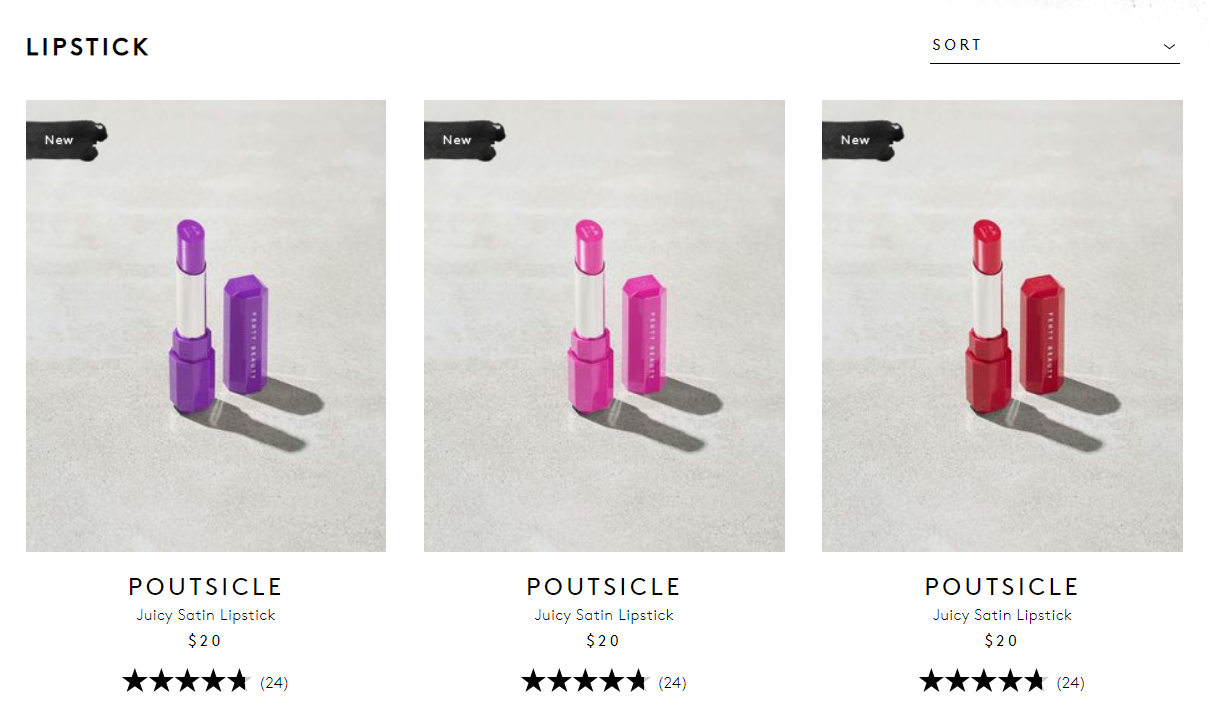Open the purple Poutsicle lipstick image
This screenshot has height=726, width=1209.
206,325
